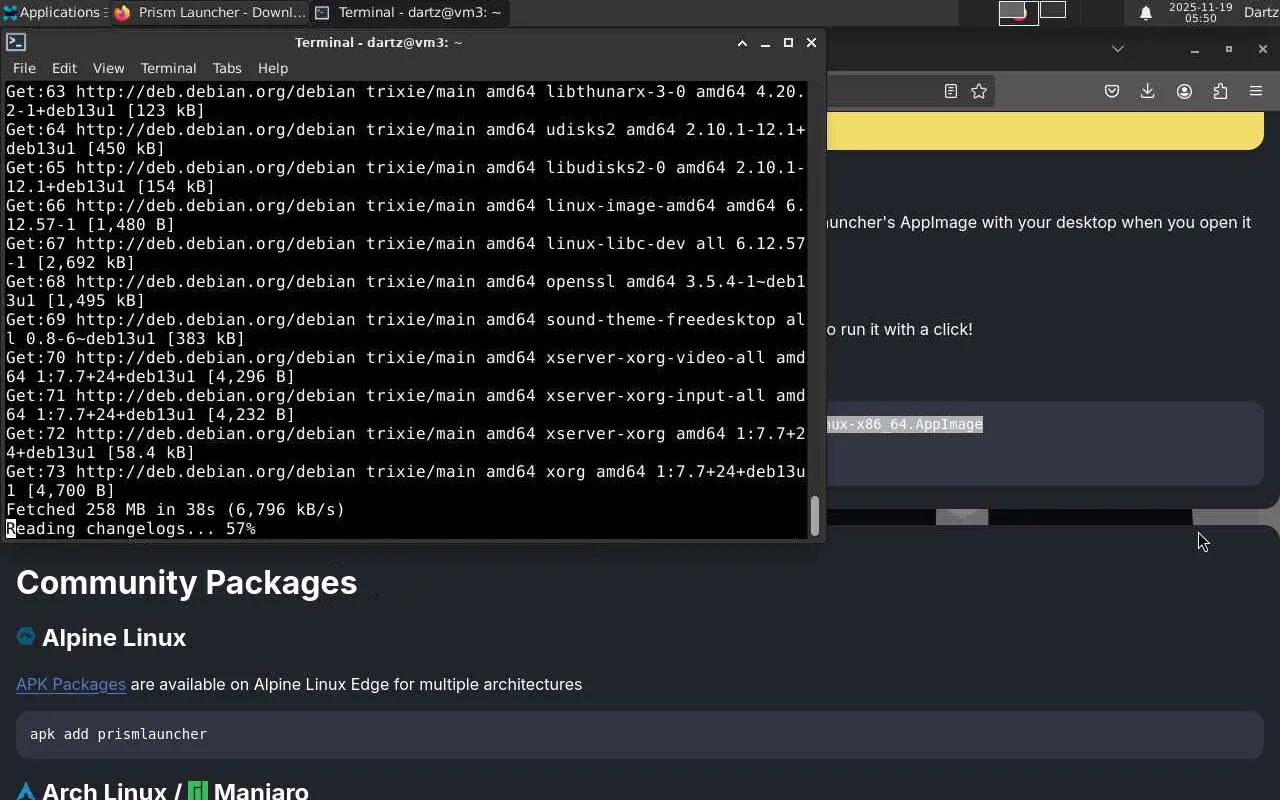Maximize the Terminal window
This screenshot has width=1280, height=800.
(x=788, y=43)
